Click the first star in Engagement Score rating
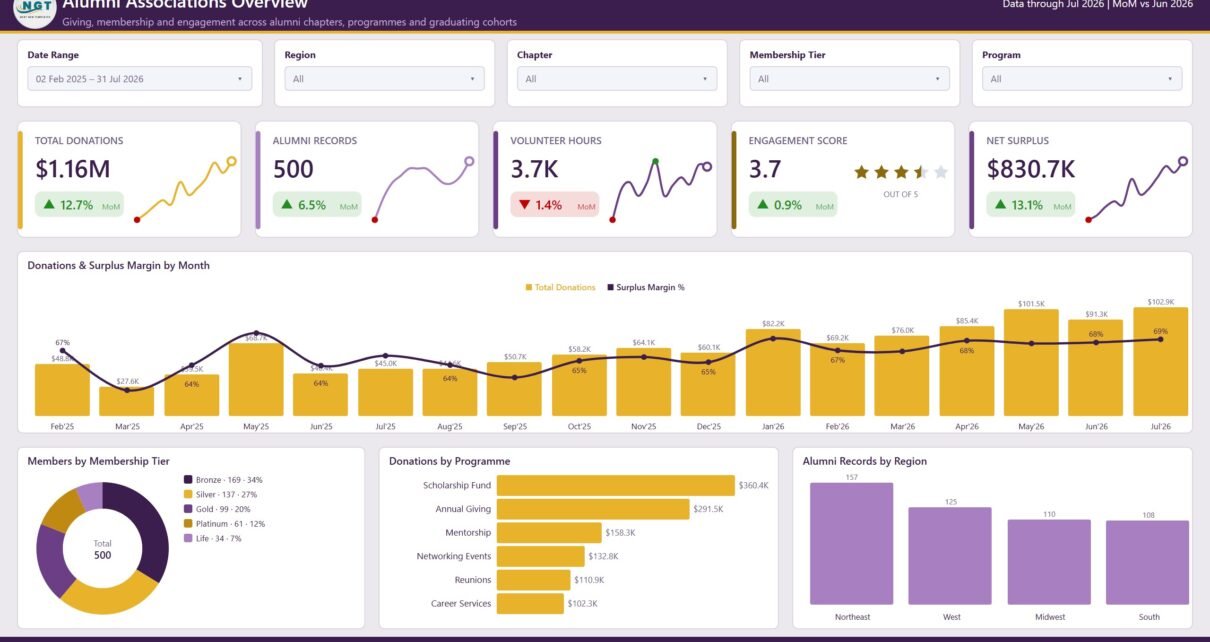1210x642 pixels. coord(862,172)
